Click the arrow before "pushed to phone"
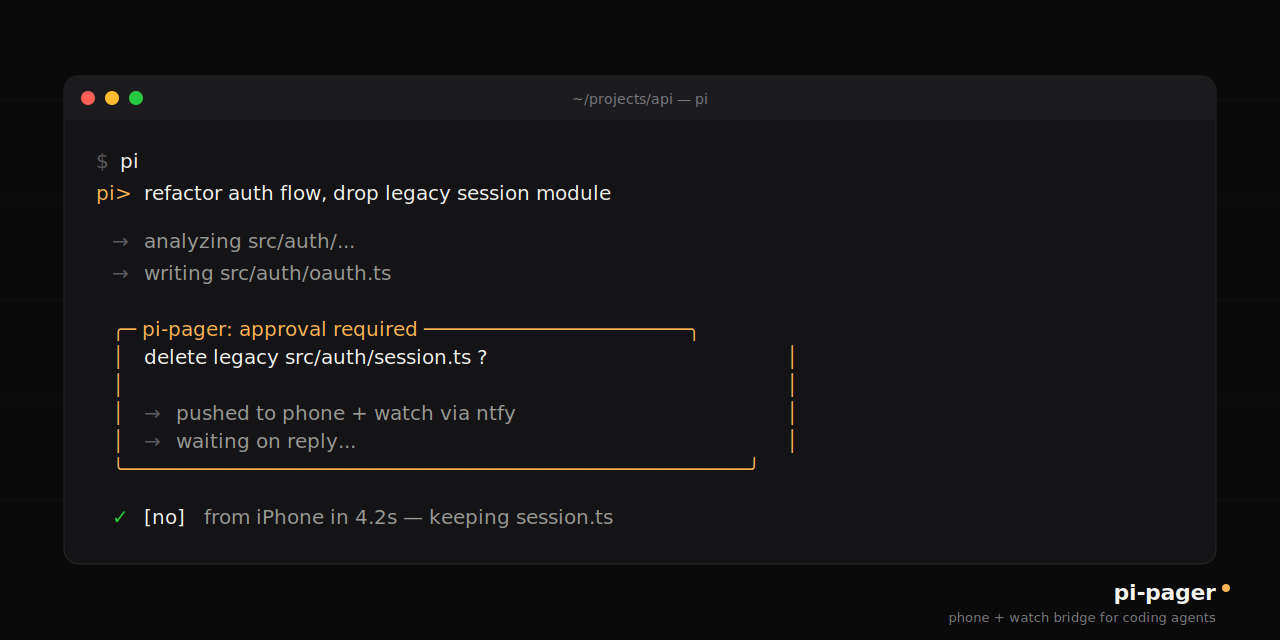Viewport: 1280px width, 640px height. (x=152, y=414)
